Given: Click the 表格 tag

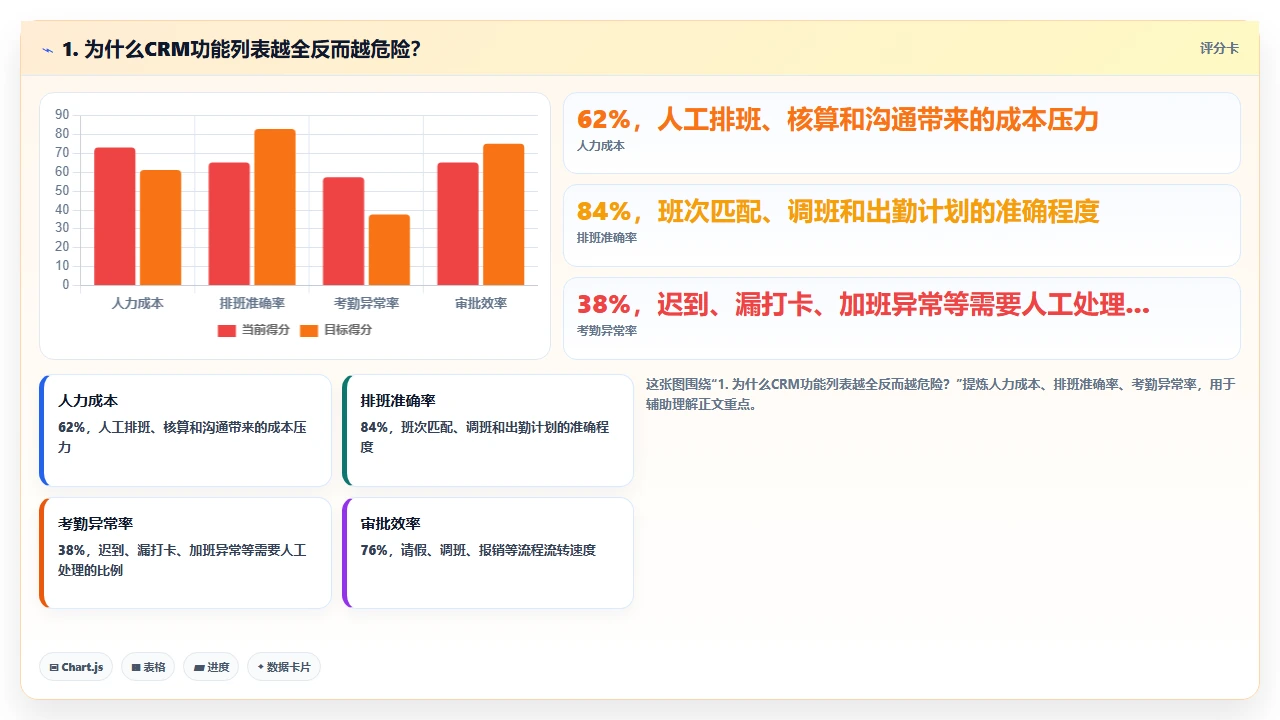Looking at the screenshot, I should 148,667.
